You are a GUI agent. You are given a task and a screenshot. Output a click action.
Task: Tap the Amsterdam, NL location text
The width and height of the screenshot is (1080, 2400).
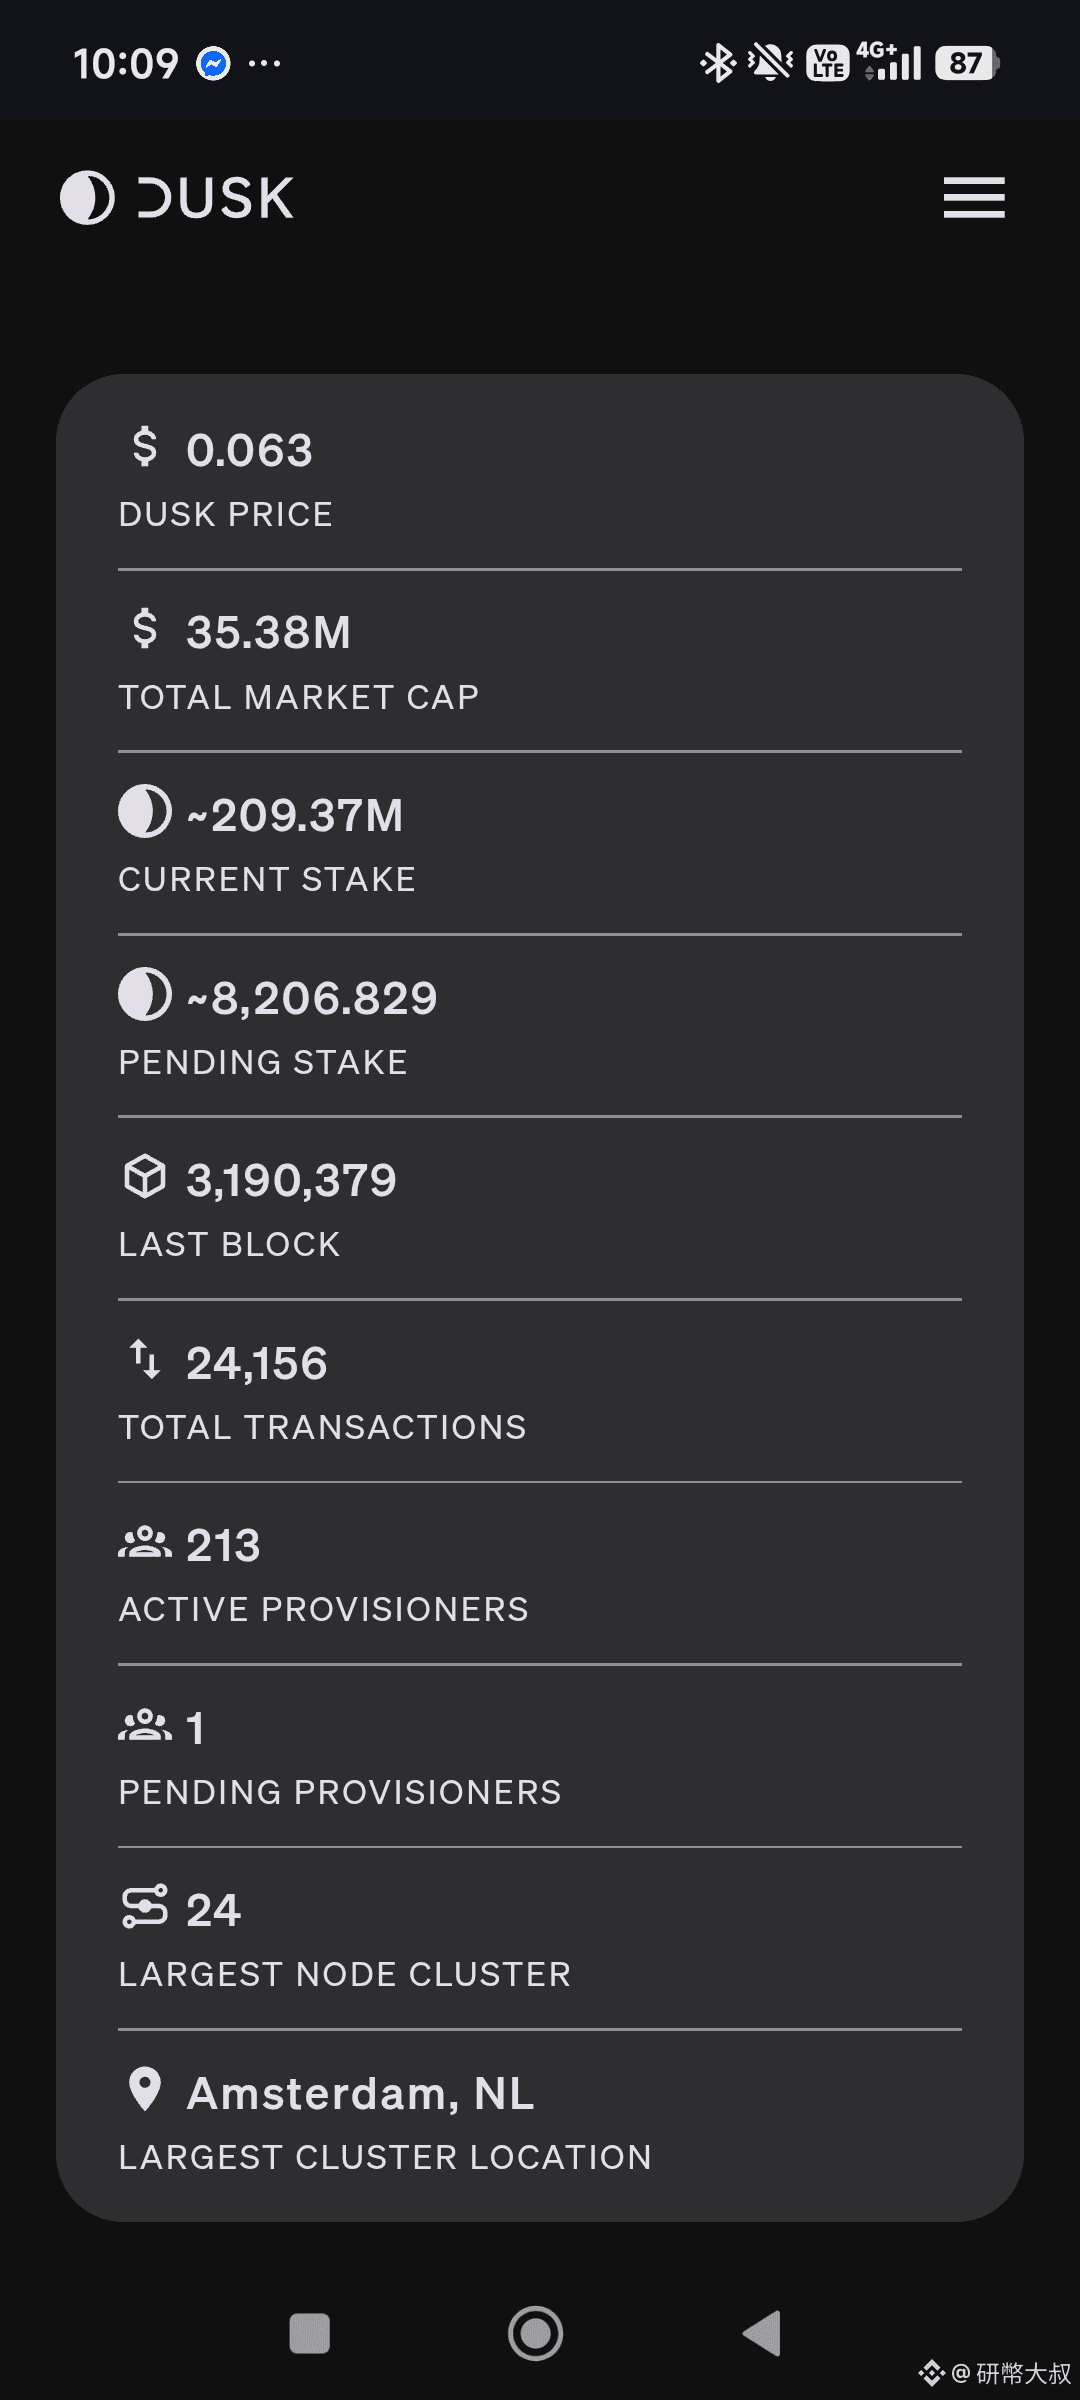pos(361,2093)
